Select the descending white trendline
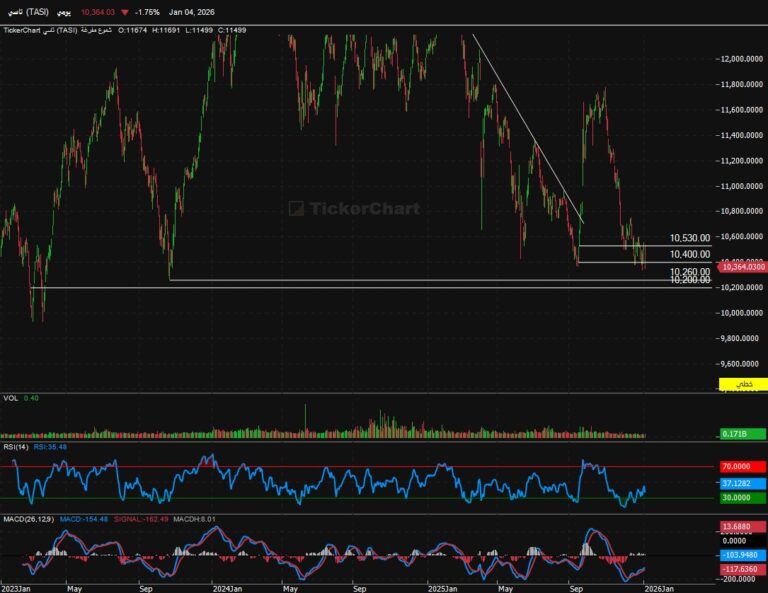The width and height of the screenshot is (768, 593). pos(527,128)
